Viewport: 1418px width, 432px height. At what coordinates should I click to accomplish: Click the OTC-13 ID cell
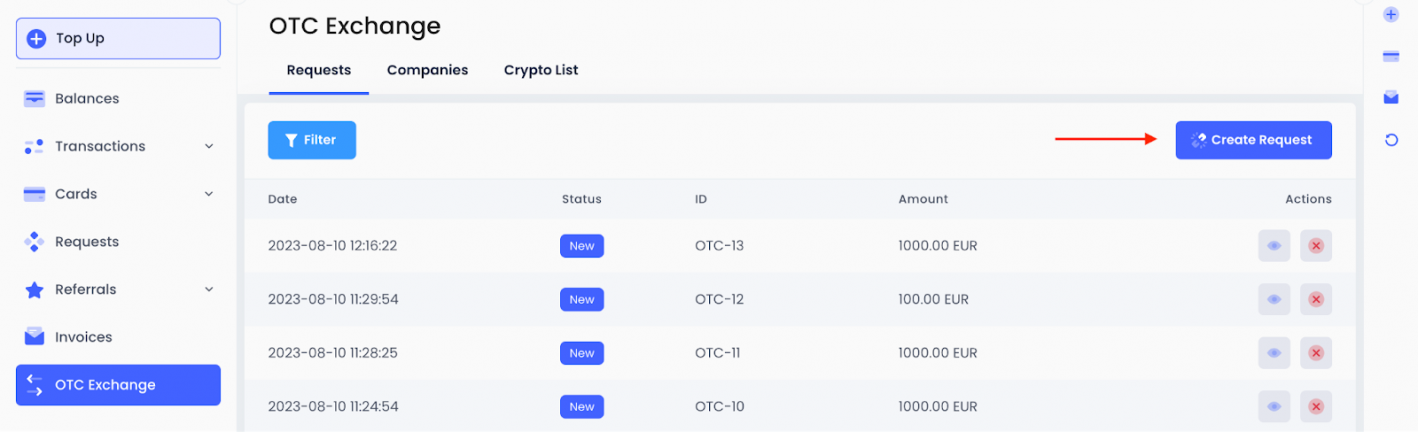point(719,245)
